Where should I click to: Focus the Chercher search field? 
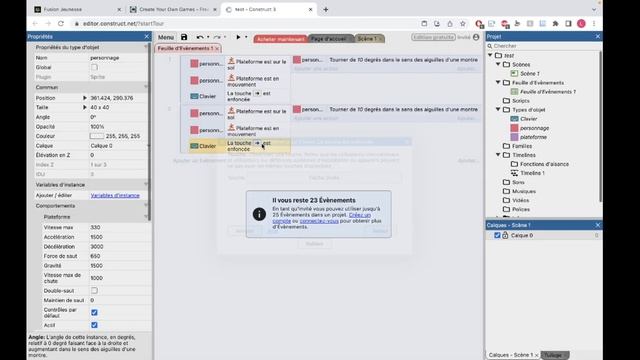pos(543,46)
